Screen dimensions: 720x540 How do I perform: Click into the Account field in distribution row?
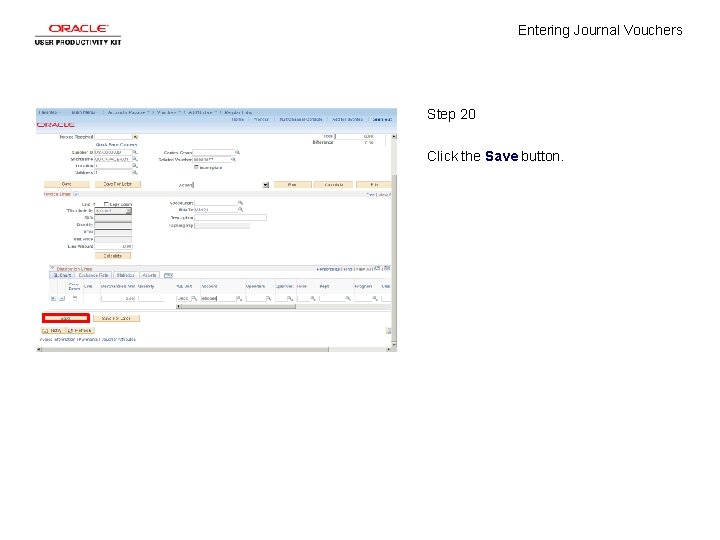coord(218,298)
